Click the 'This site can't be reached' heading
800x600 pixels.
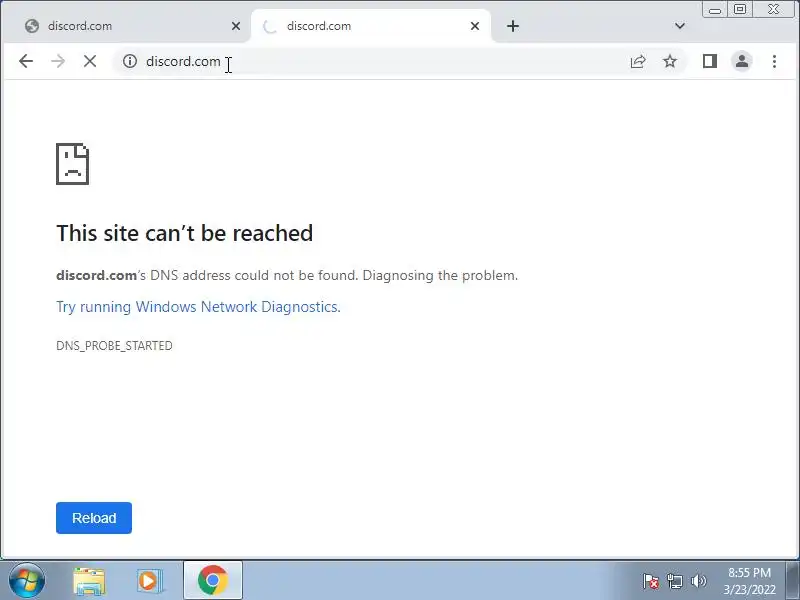coord(185,233)
